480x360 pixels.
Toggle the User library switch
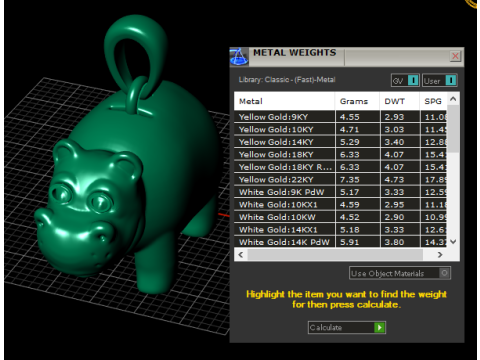pyautogui.click(x=439, y=80)
